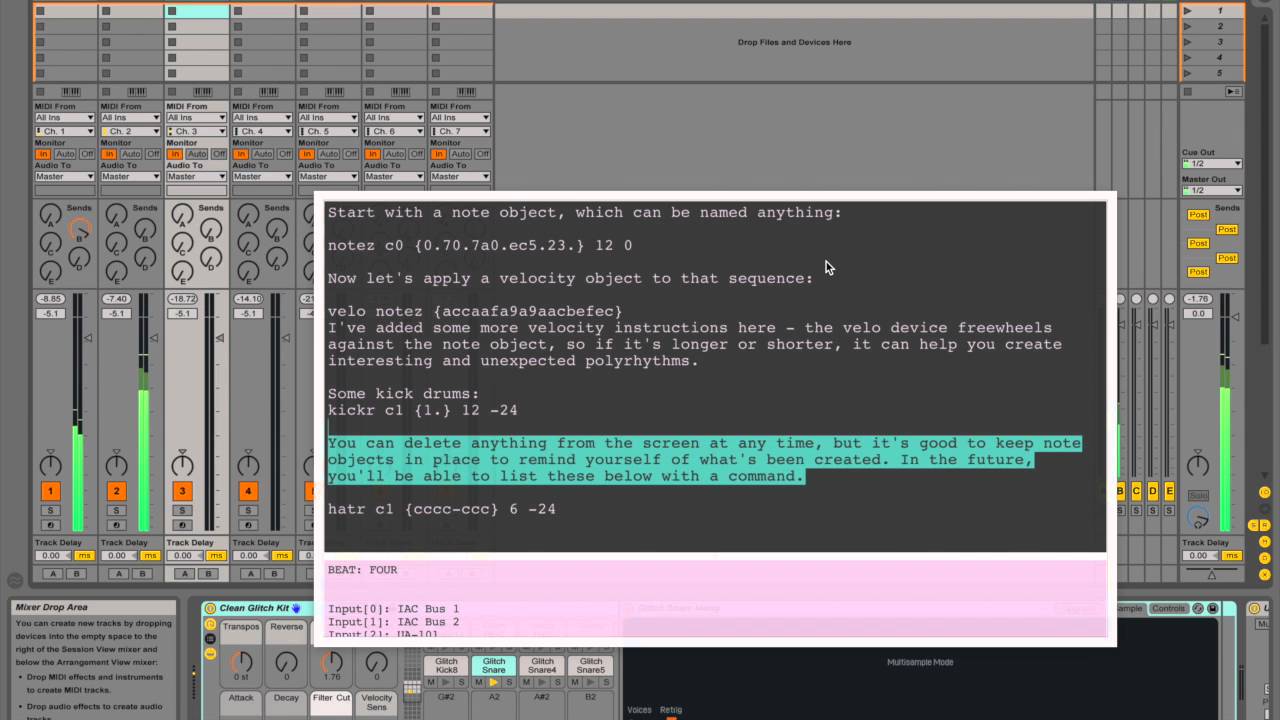Set track 2 monitor to In

point(109,154)
